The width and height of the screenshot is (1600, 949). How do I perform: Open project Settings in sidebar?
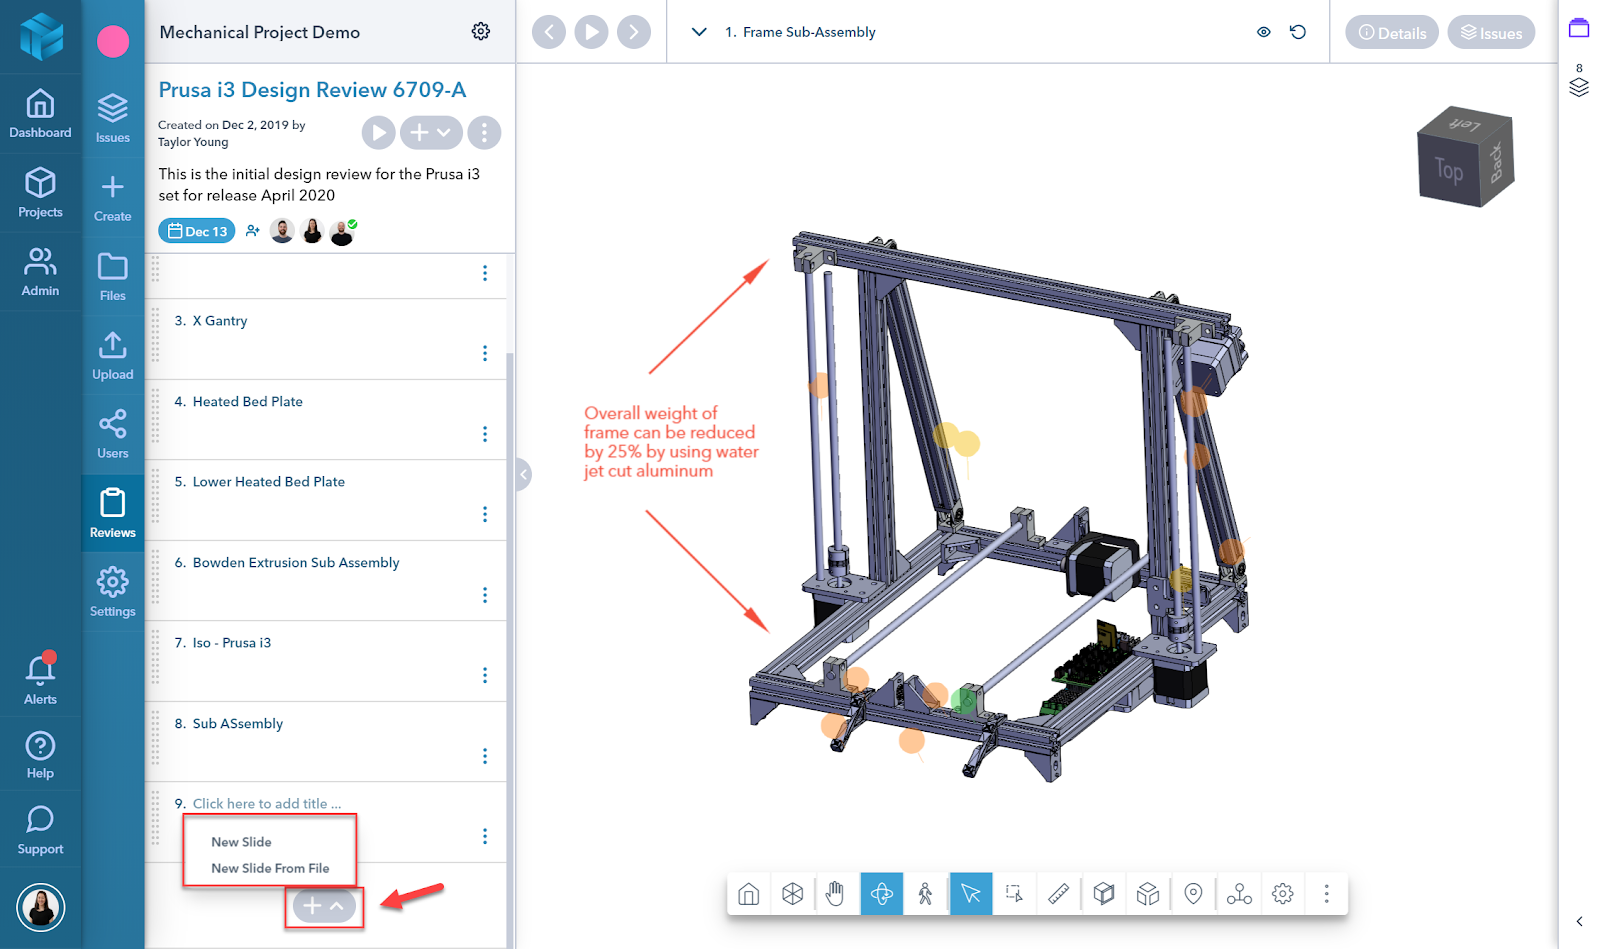[113, 592]
